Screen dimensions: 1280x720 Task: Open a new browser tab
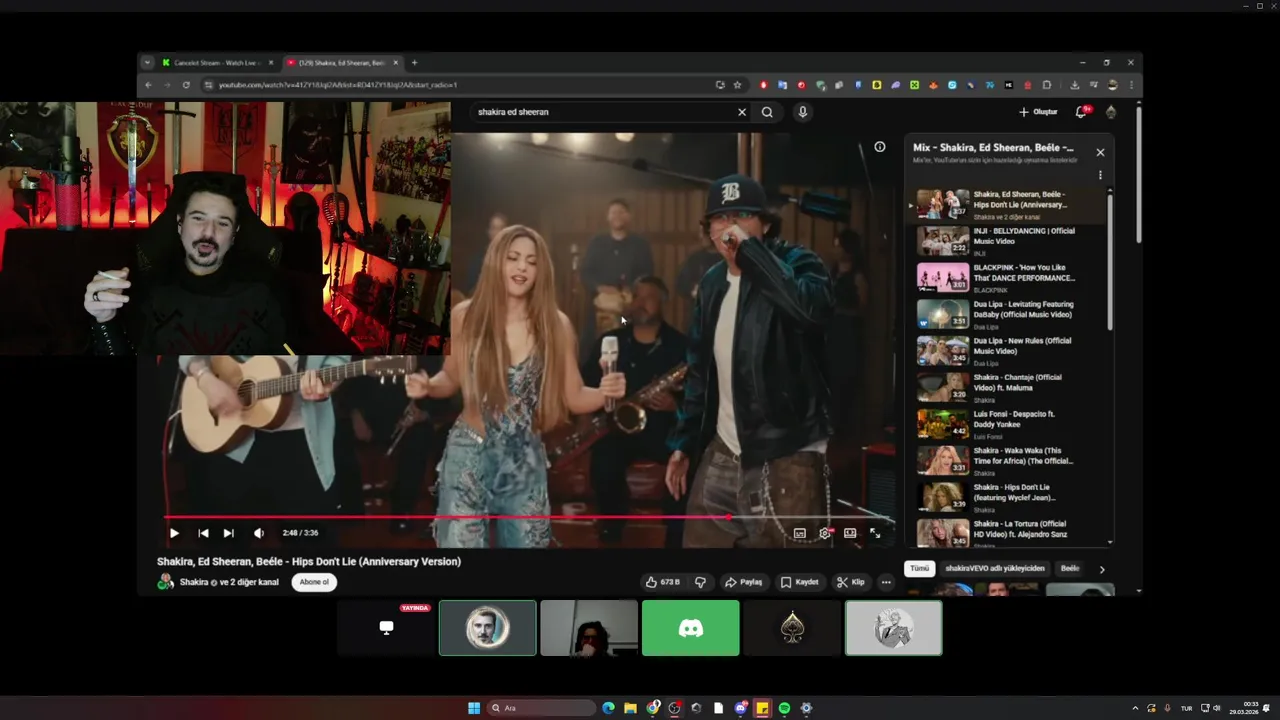[414, 63]
